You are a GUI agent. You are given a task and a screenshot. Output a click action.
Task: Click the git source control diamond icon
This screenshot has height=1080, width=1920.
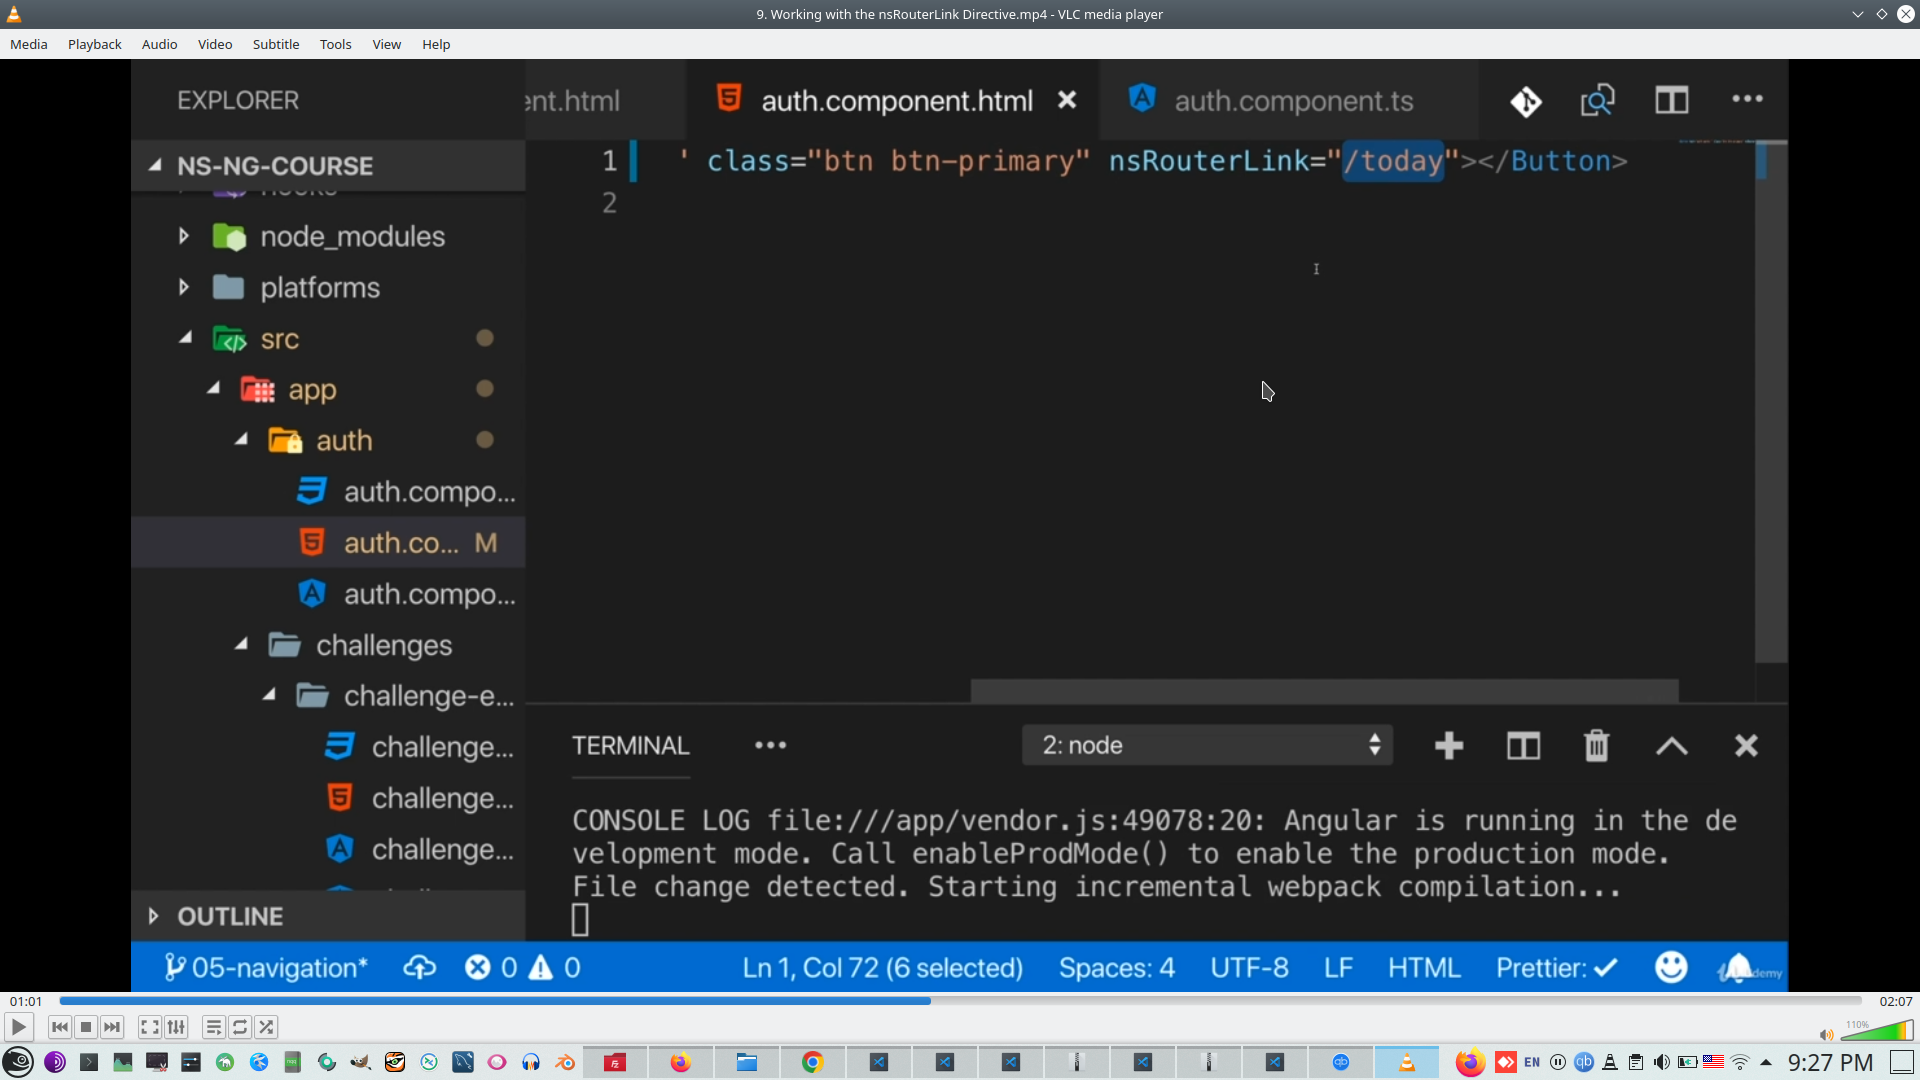point(1526,101)
